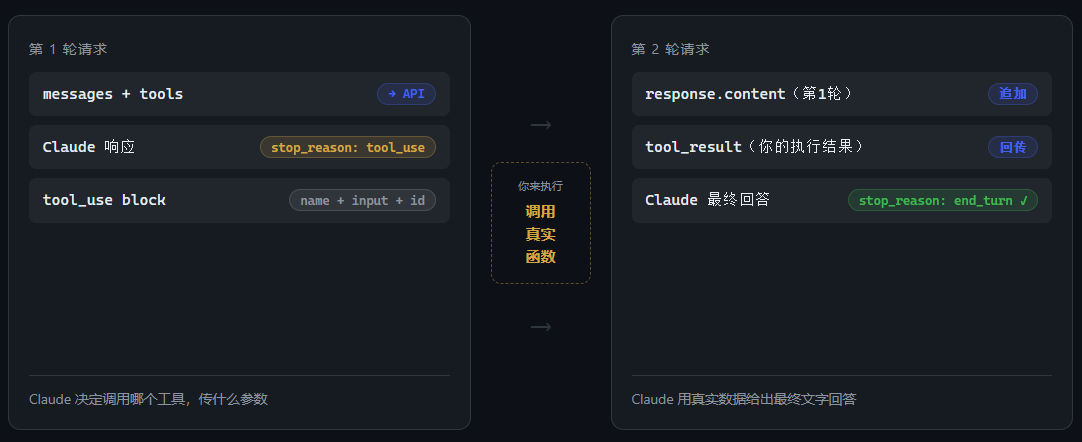Click the '第 1 轮请求' panel heading
This screenshot has width=1082, height=442.
click(68, 49)
